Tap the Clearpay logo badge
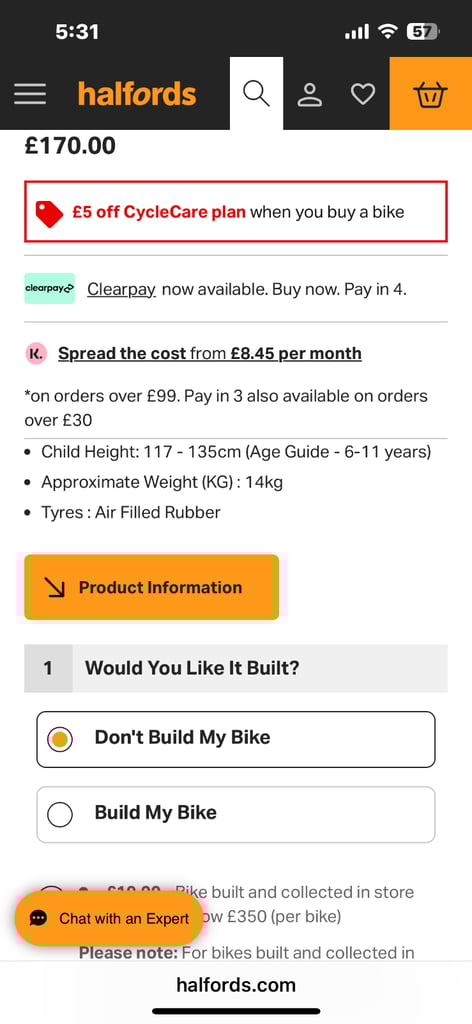The height and width of the screenshot is (1024, 472). coord(50,289)
